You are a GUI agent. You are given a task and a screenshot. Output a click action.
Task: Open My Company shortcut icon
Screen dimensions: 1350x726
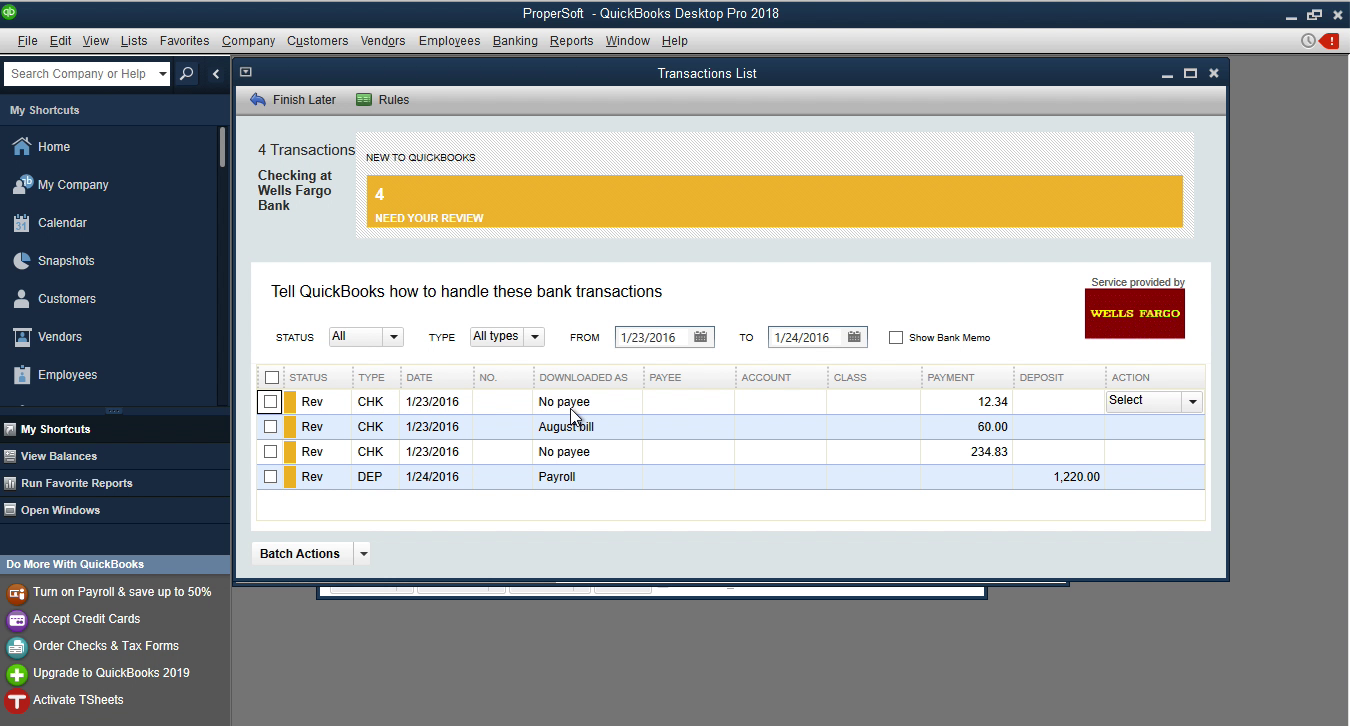click(21, 184)
